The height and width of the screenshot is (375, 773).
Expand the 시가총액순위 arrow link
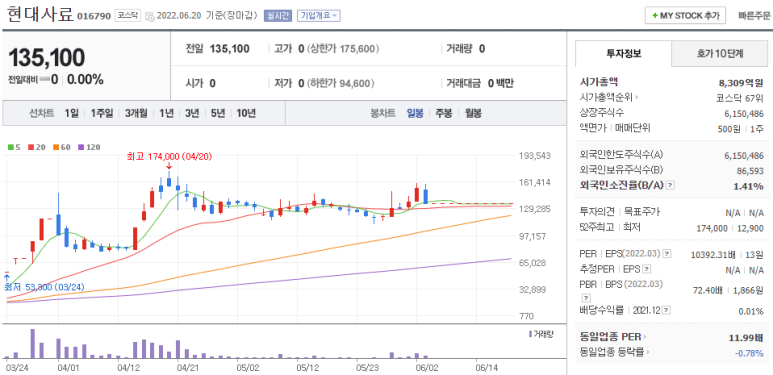[x=636, y=98]
